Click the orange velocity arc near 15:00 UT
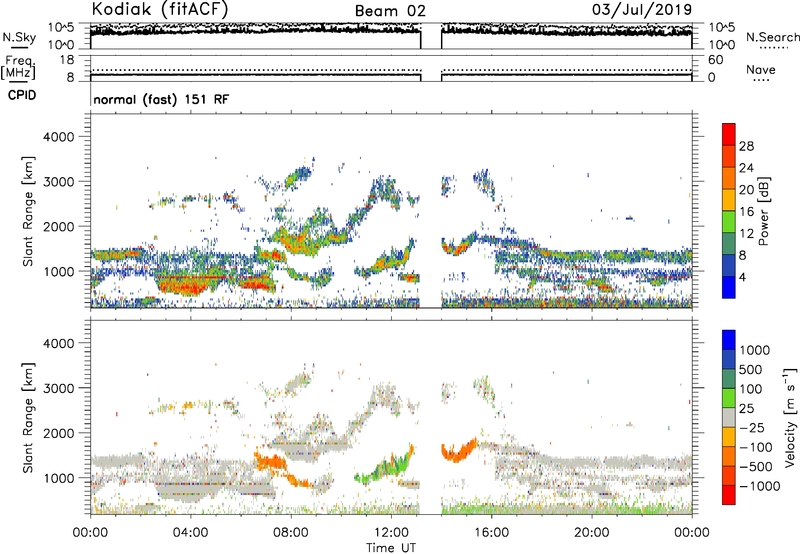 [x=458, y=451]
